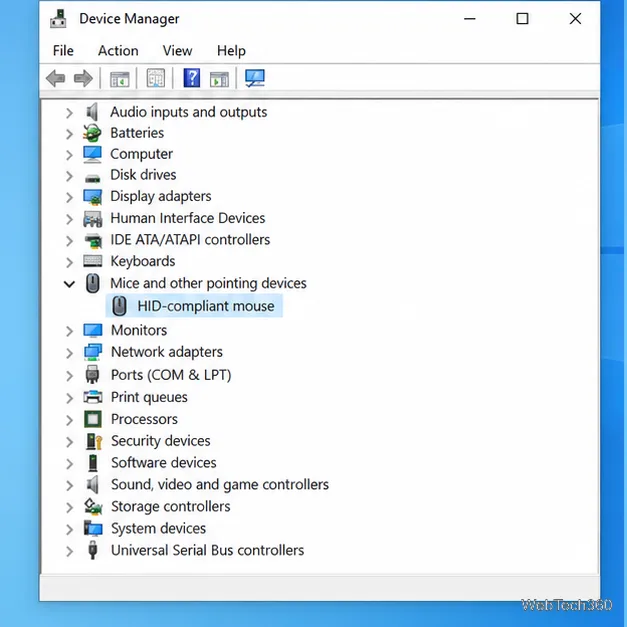627x627 pixels.
Task: Click the HID-compliant mouse device icon
Action: 119,306
